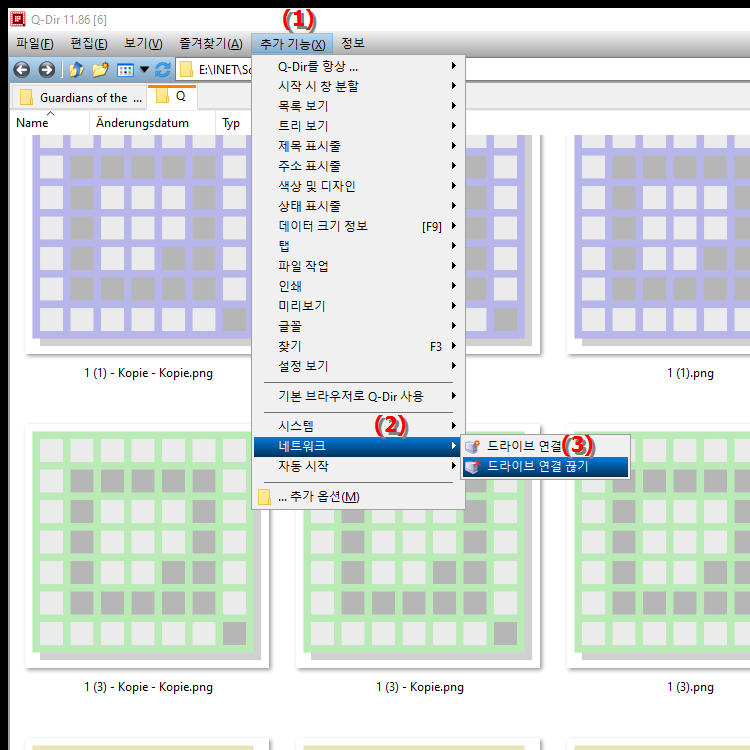
Task: Sort by the Name column header
Action: tap(50, 123)
